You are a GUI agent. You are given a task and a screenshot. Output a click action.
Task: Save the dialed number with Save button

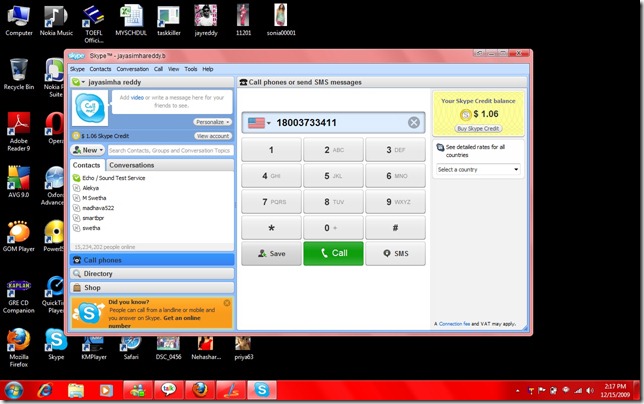point(271,253)
